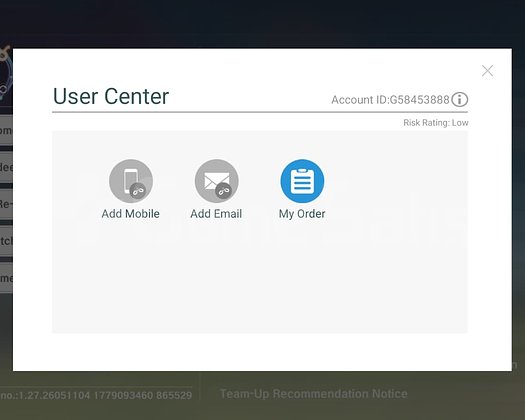
Task: Click the Team-Up Recommendation Notice text
Action: pos(313,394)
